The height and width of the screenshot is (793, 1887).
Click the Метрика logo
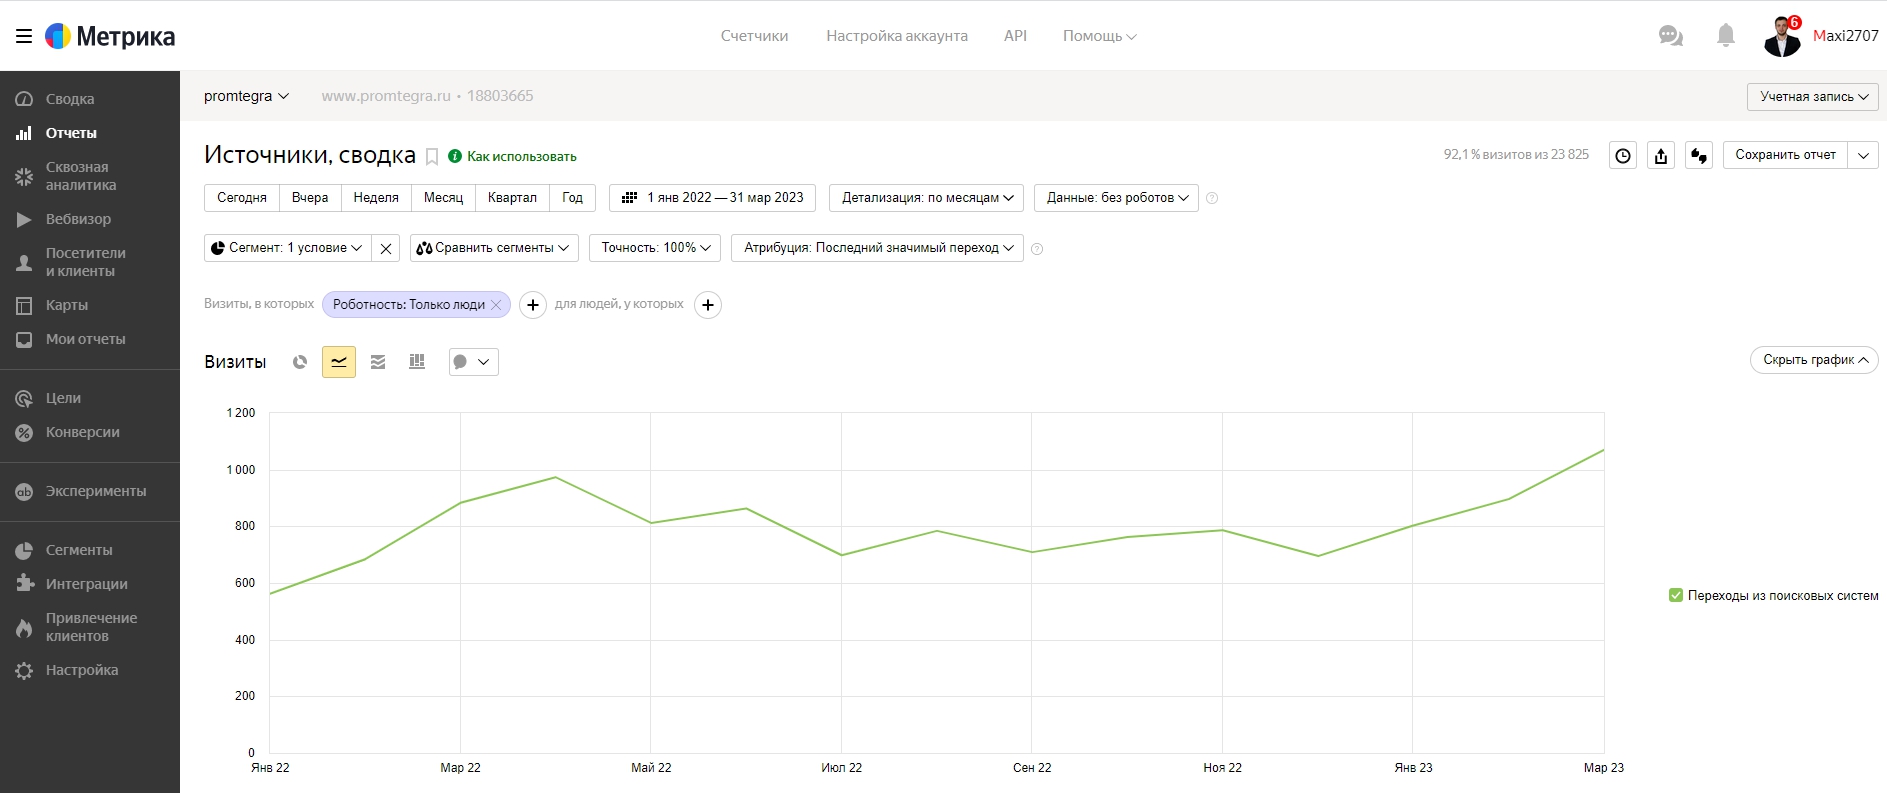click(110, 36)
